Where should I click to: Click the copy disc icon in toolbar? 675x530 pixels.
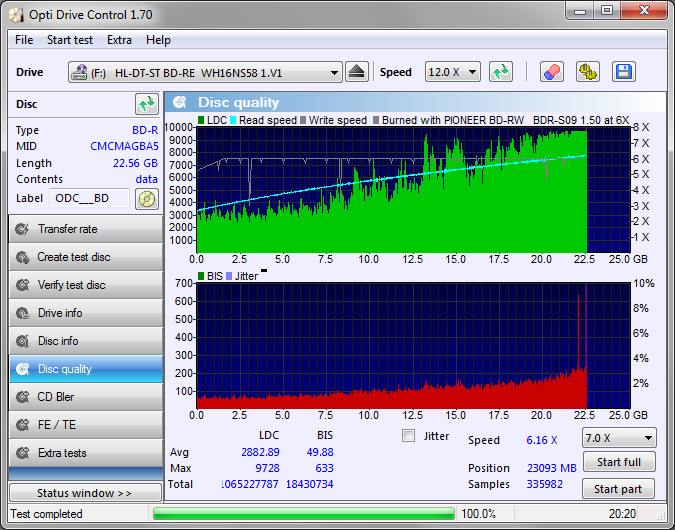587,72
